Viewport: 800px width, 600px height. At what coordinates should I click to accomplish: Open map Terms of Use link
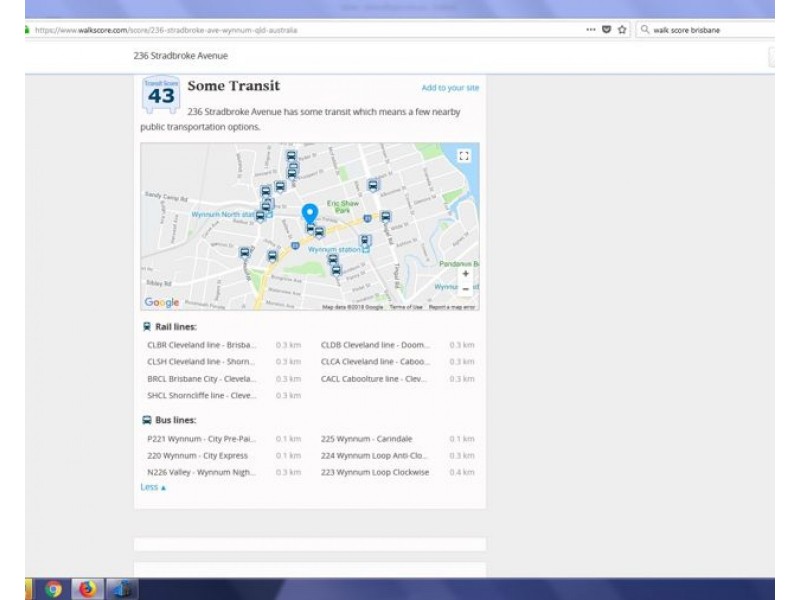pos(405,307)
